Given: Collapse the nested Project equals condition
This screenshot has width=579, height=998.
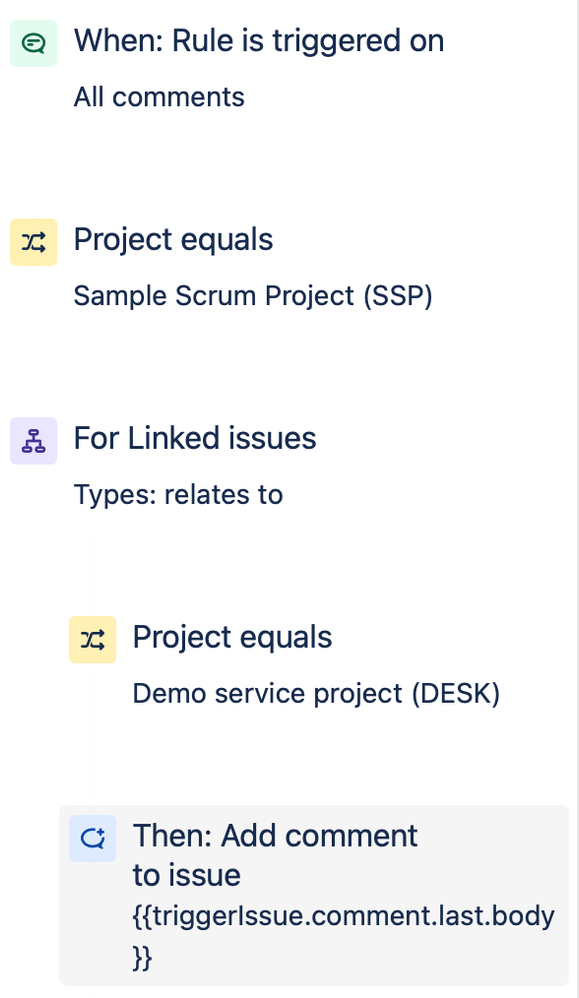Looking at the screenshot, I should pos(232,636).
